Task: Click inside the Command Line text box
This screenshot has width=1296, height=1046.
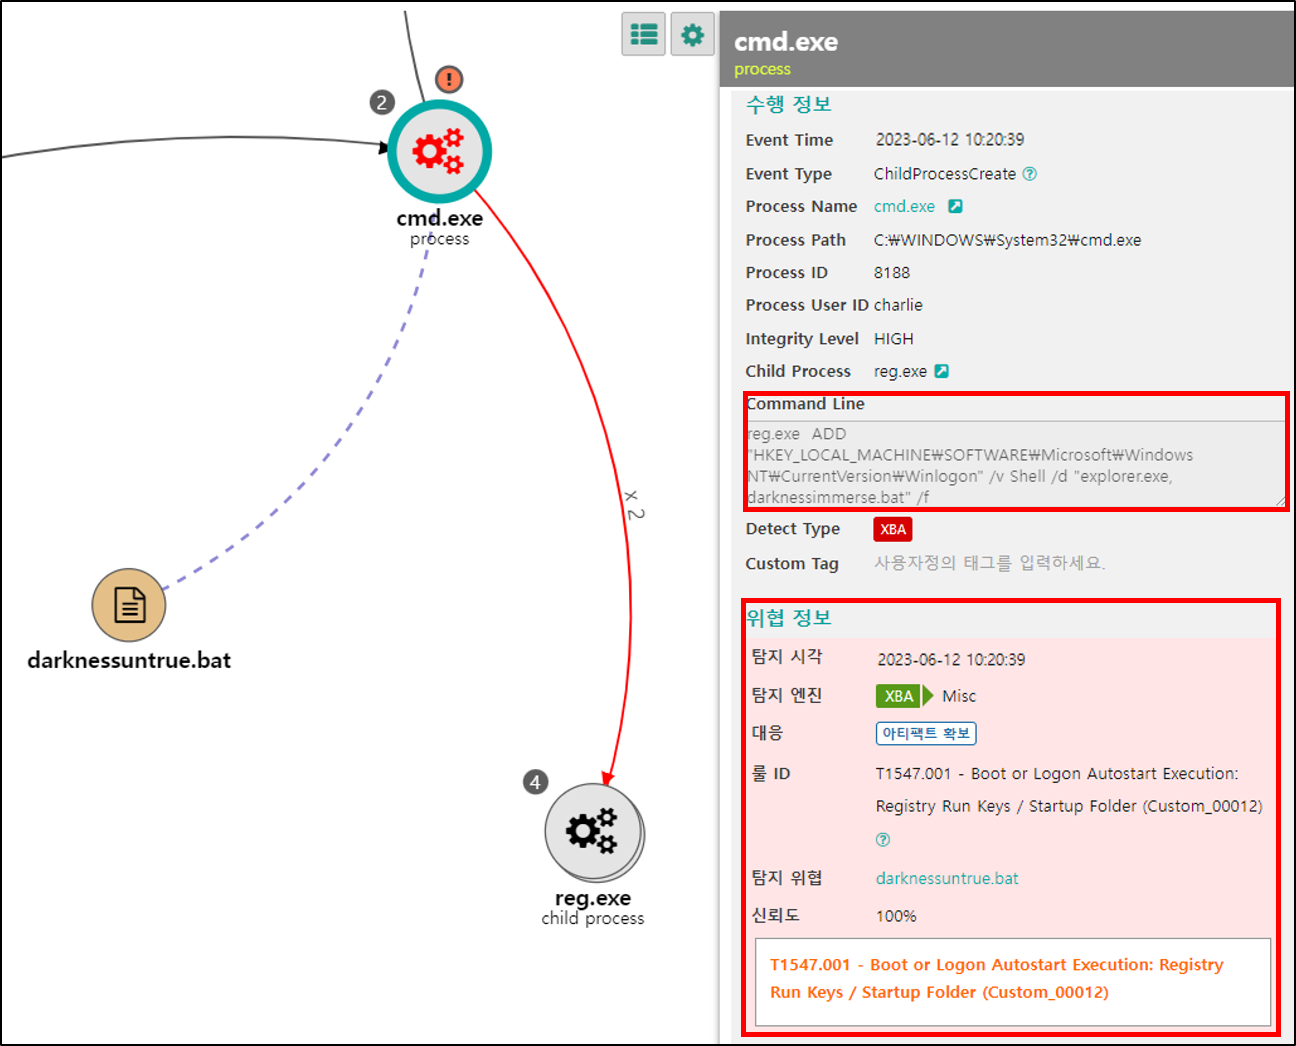Action: pos(1016,465)
